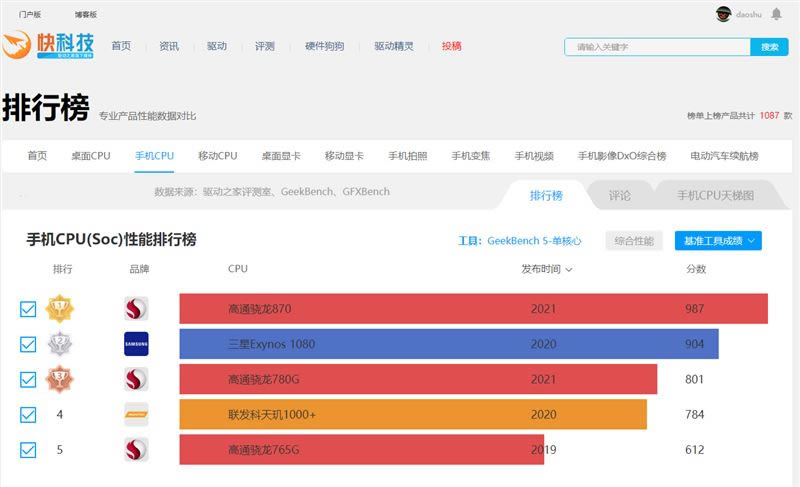
Task: Click the Samsung brand logo
Action: click(x=136, y=344)
